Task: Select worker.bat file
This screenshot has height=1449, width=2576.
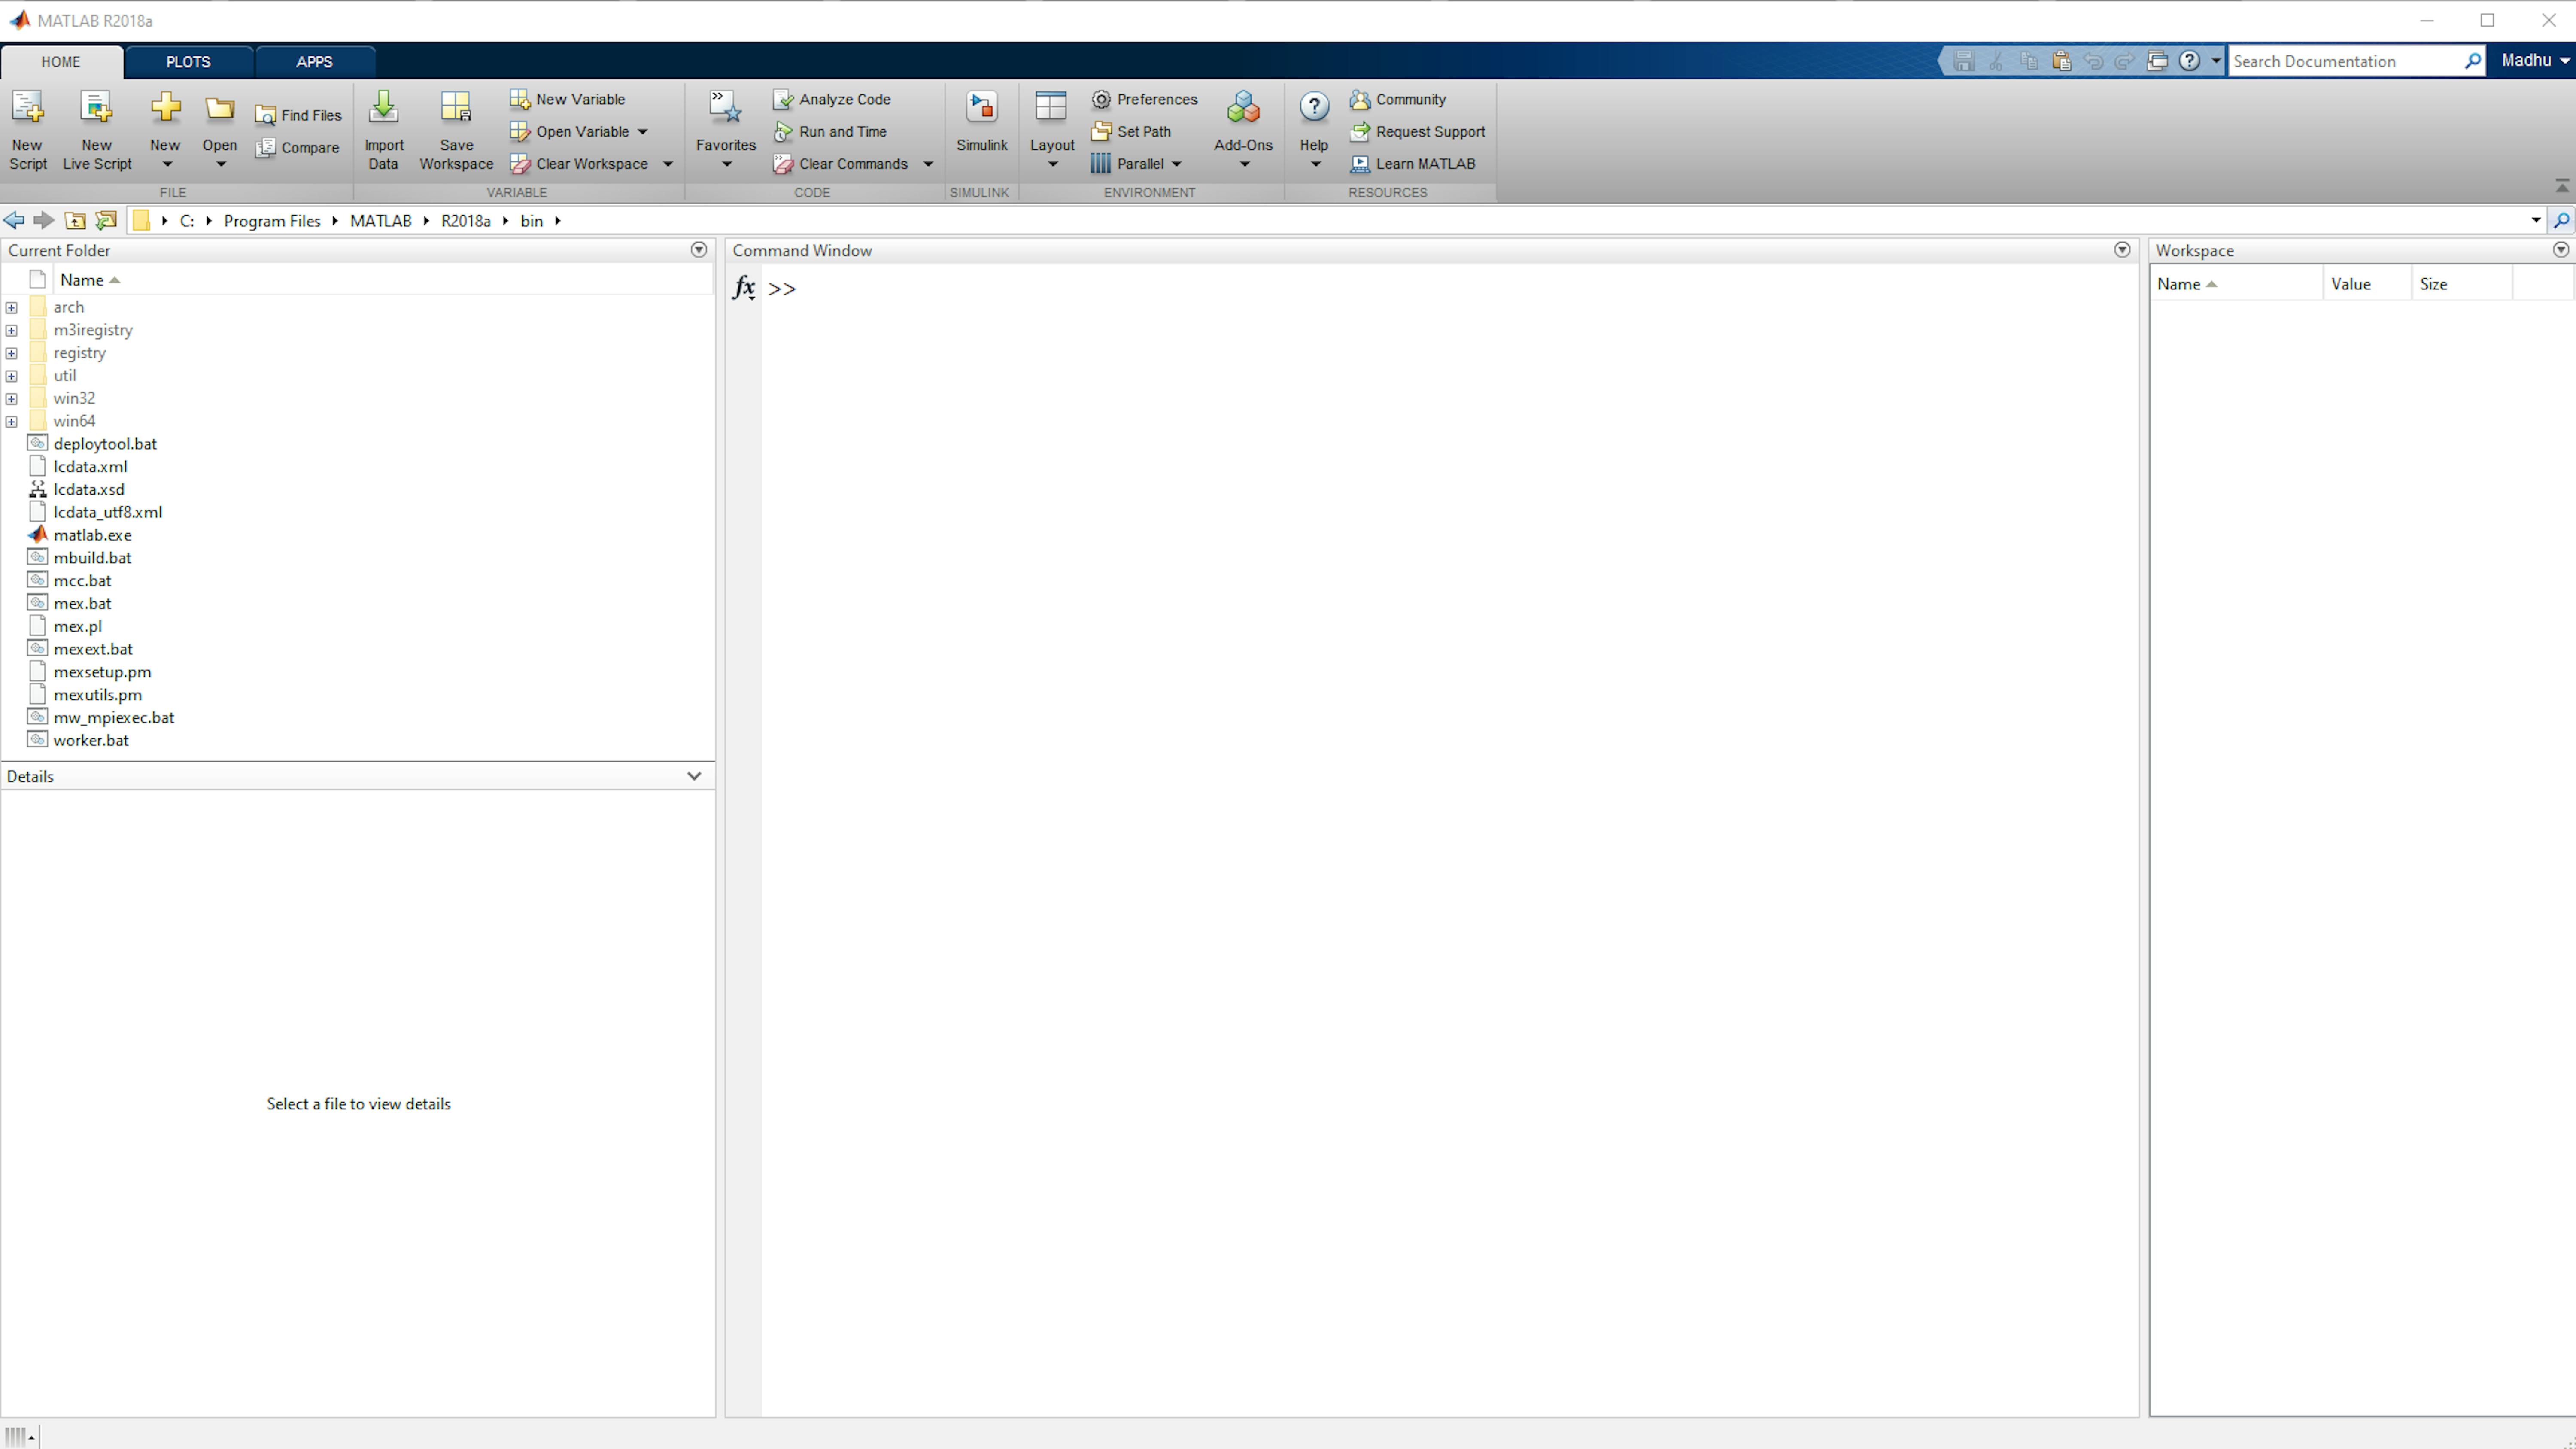Action: tap(91, 741)
